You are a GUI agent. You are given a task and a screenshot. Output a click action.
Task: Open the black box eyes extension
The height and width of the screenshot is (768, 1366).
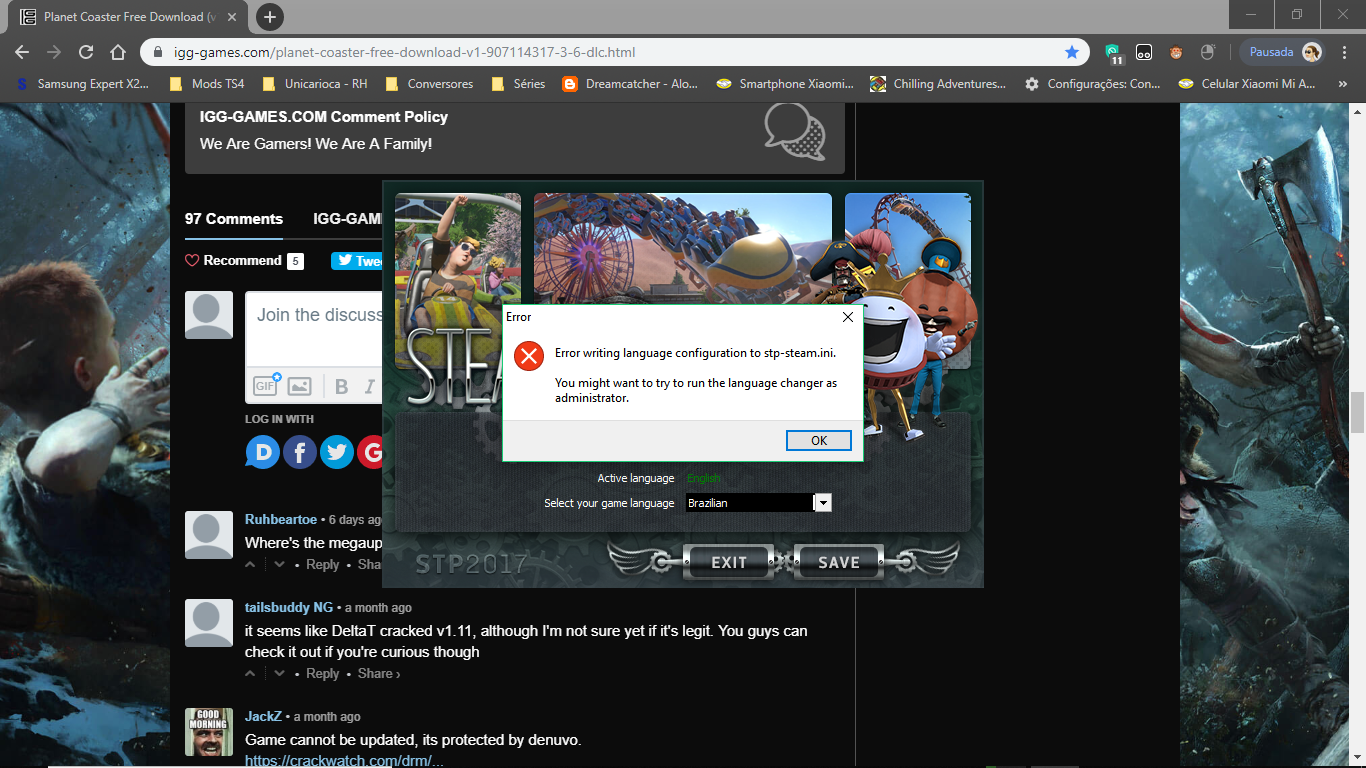pyautogui.click(x=1144, y=52)
